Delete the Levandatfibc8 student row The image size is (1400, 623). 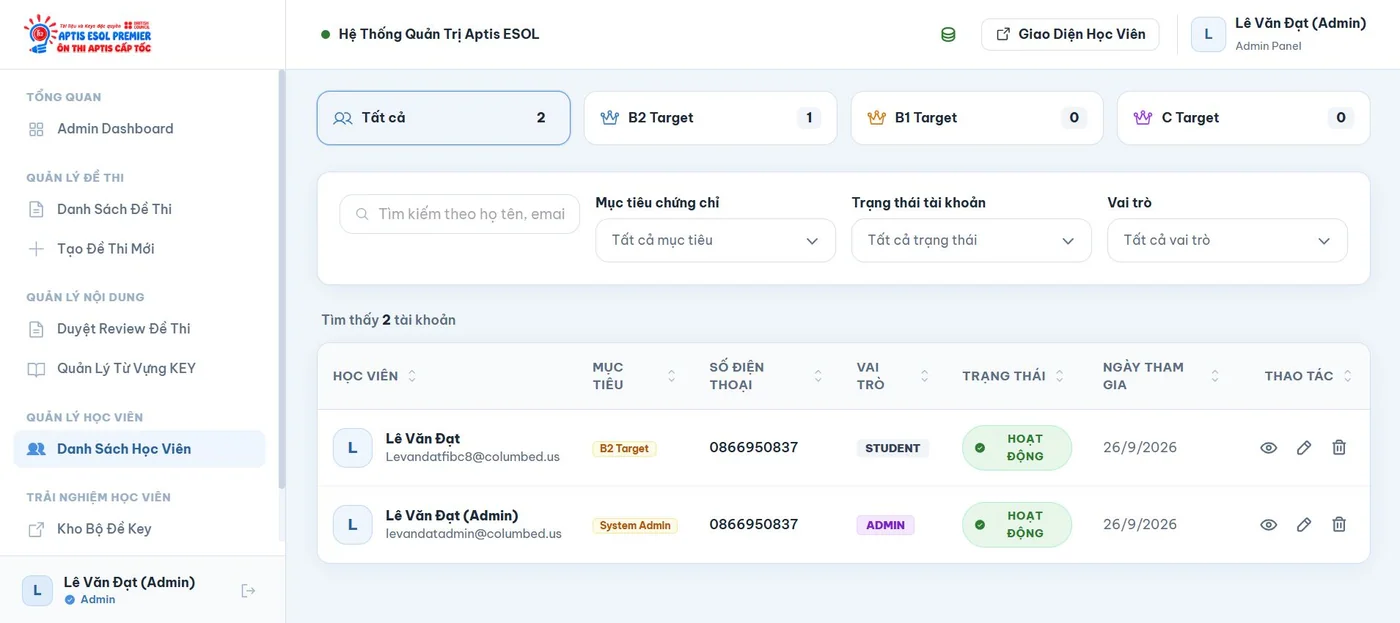tap(1339, 448)
